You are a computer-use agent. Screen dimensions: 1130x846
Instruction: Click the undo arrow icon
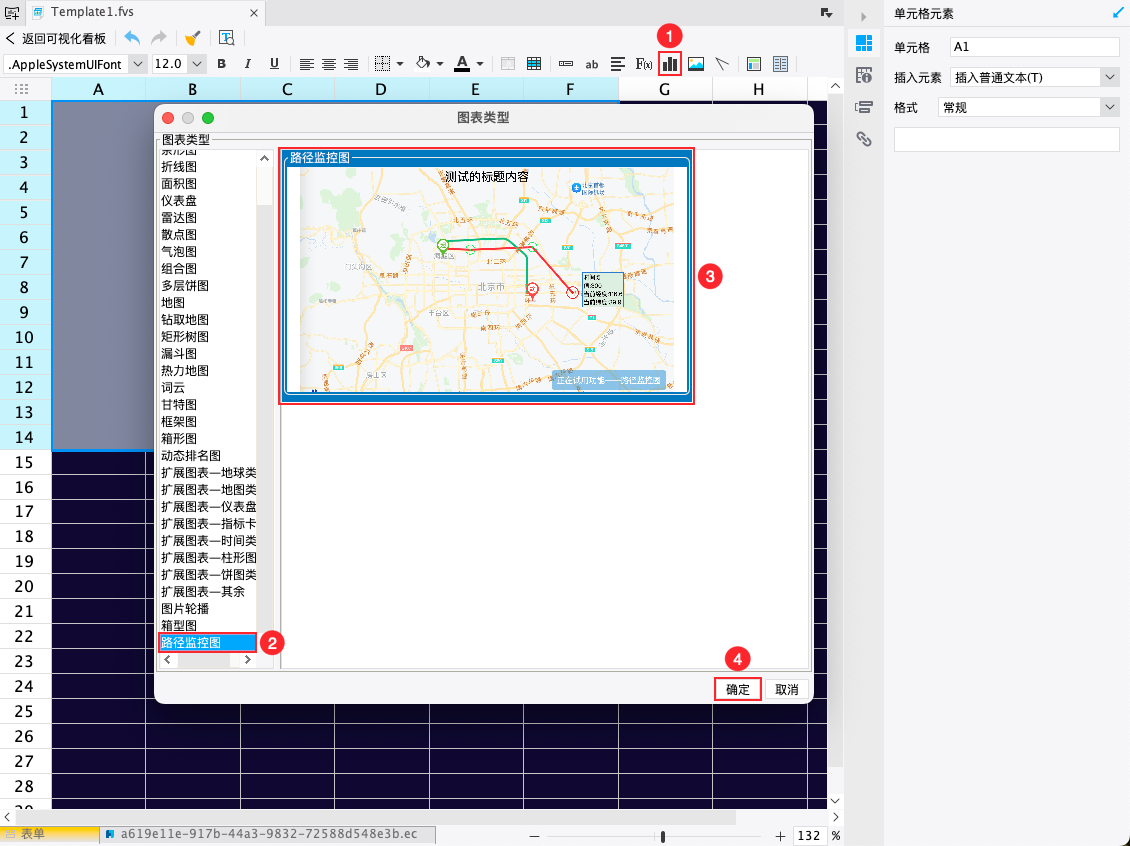pyautogui.click(x=132, y=38)
